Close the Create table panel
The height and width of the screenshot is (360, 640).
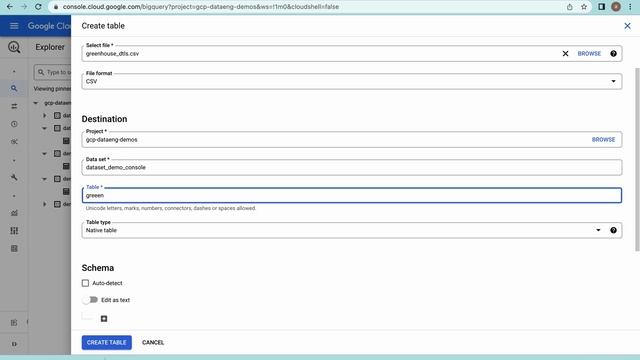click(627, 26)
